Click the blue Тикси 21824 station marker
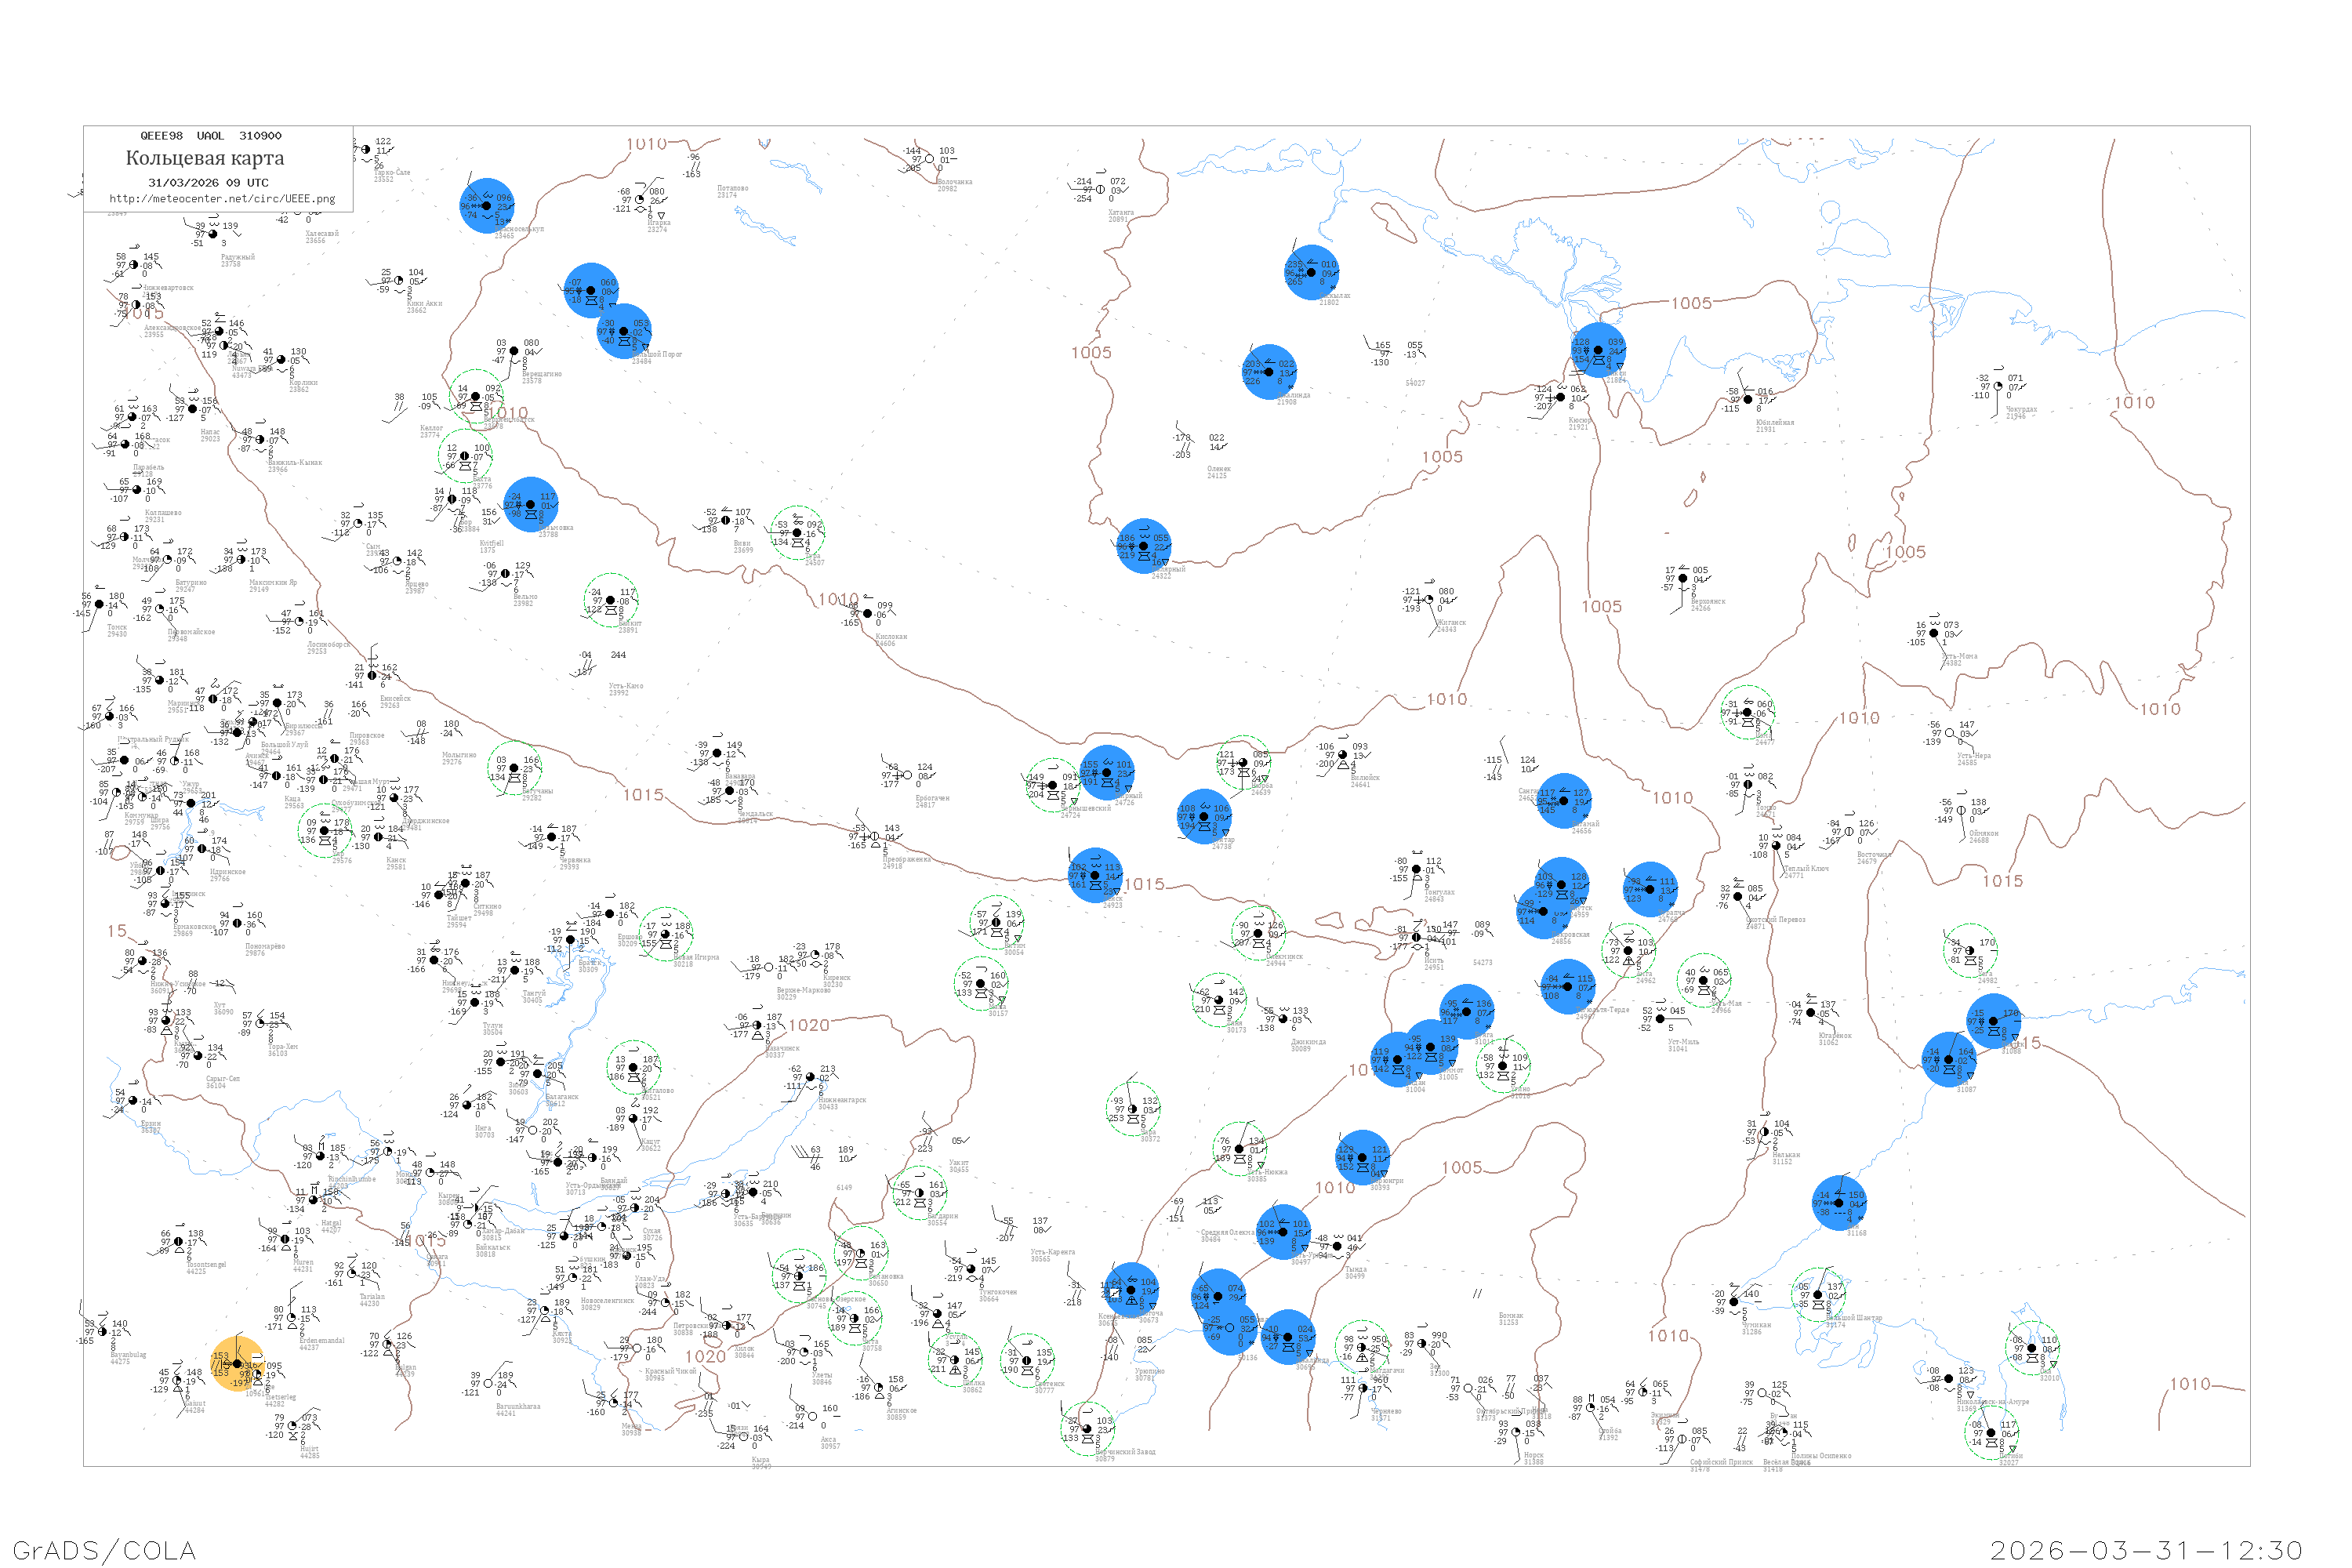 point(1598,350)
